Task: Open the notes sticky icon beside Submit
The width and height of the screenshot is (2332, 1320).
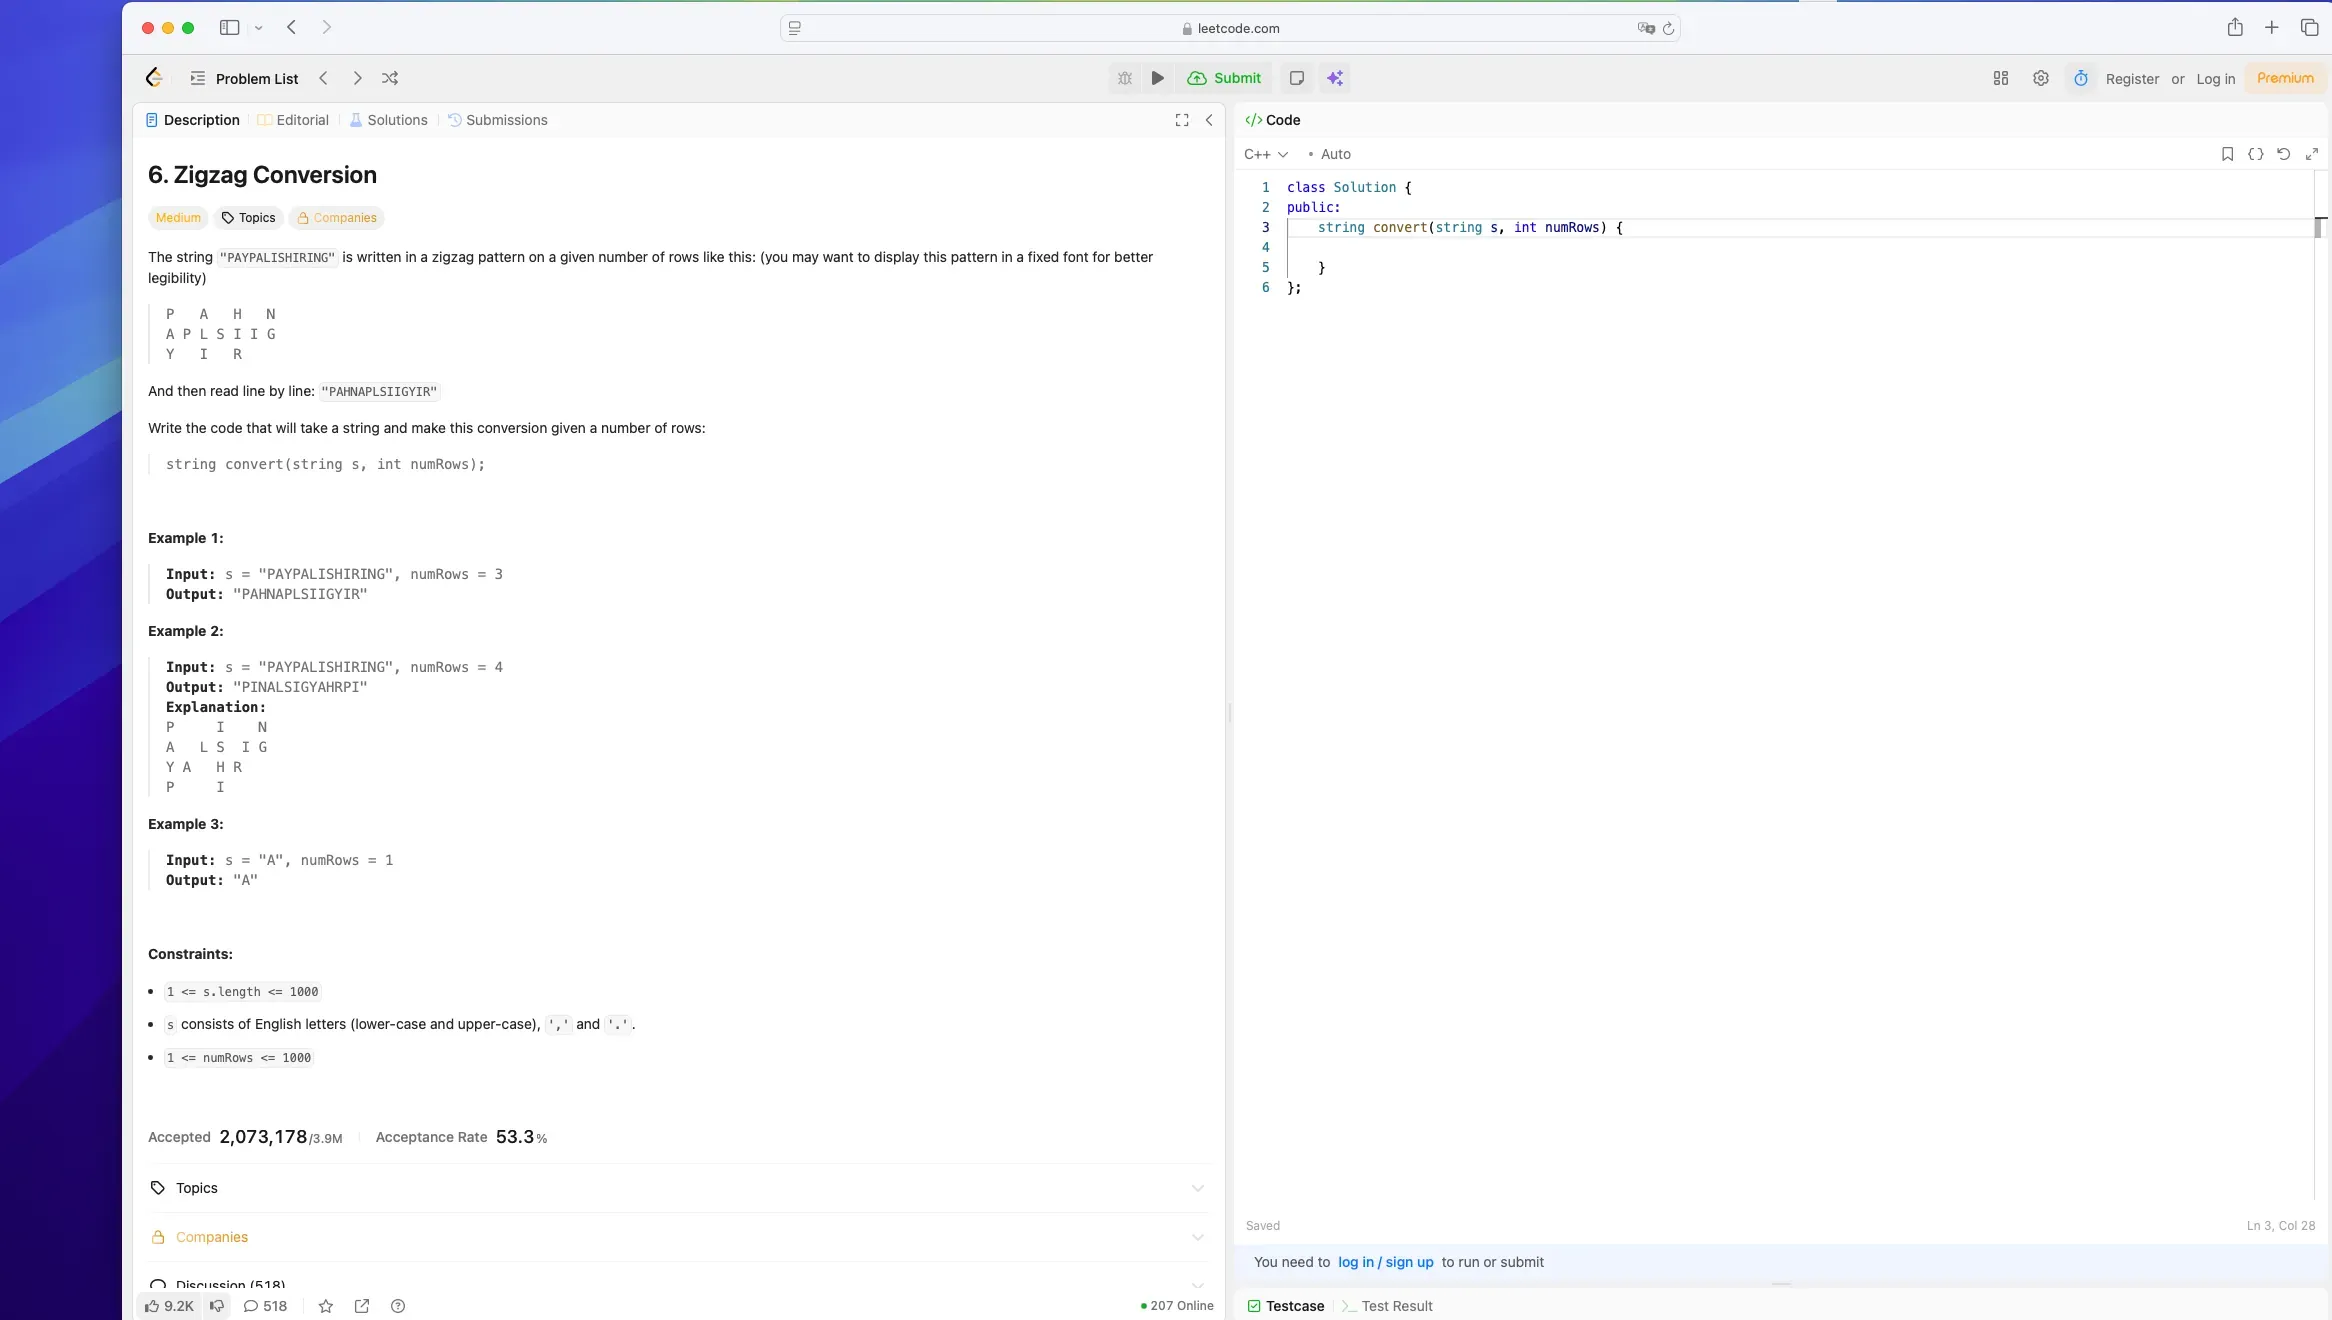Action: (x=1296, y=78)
